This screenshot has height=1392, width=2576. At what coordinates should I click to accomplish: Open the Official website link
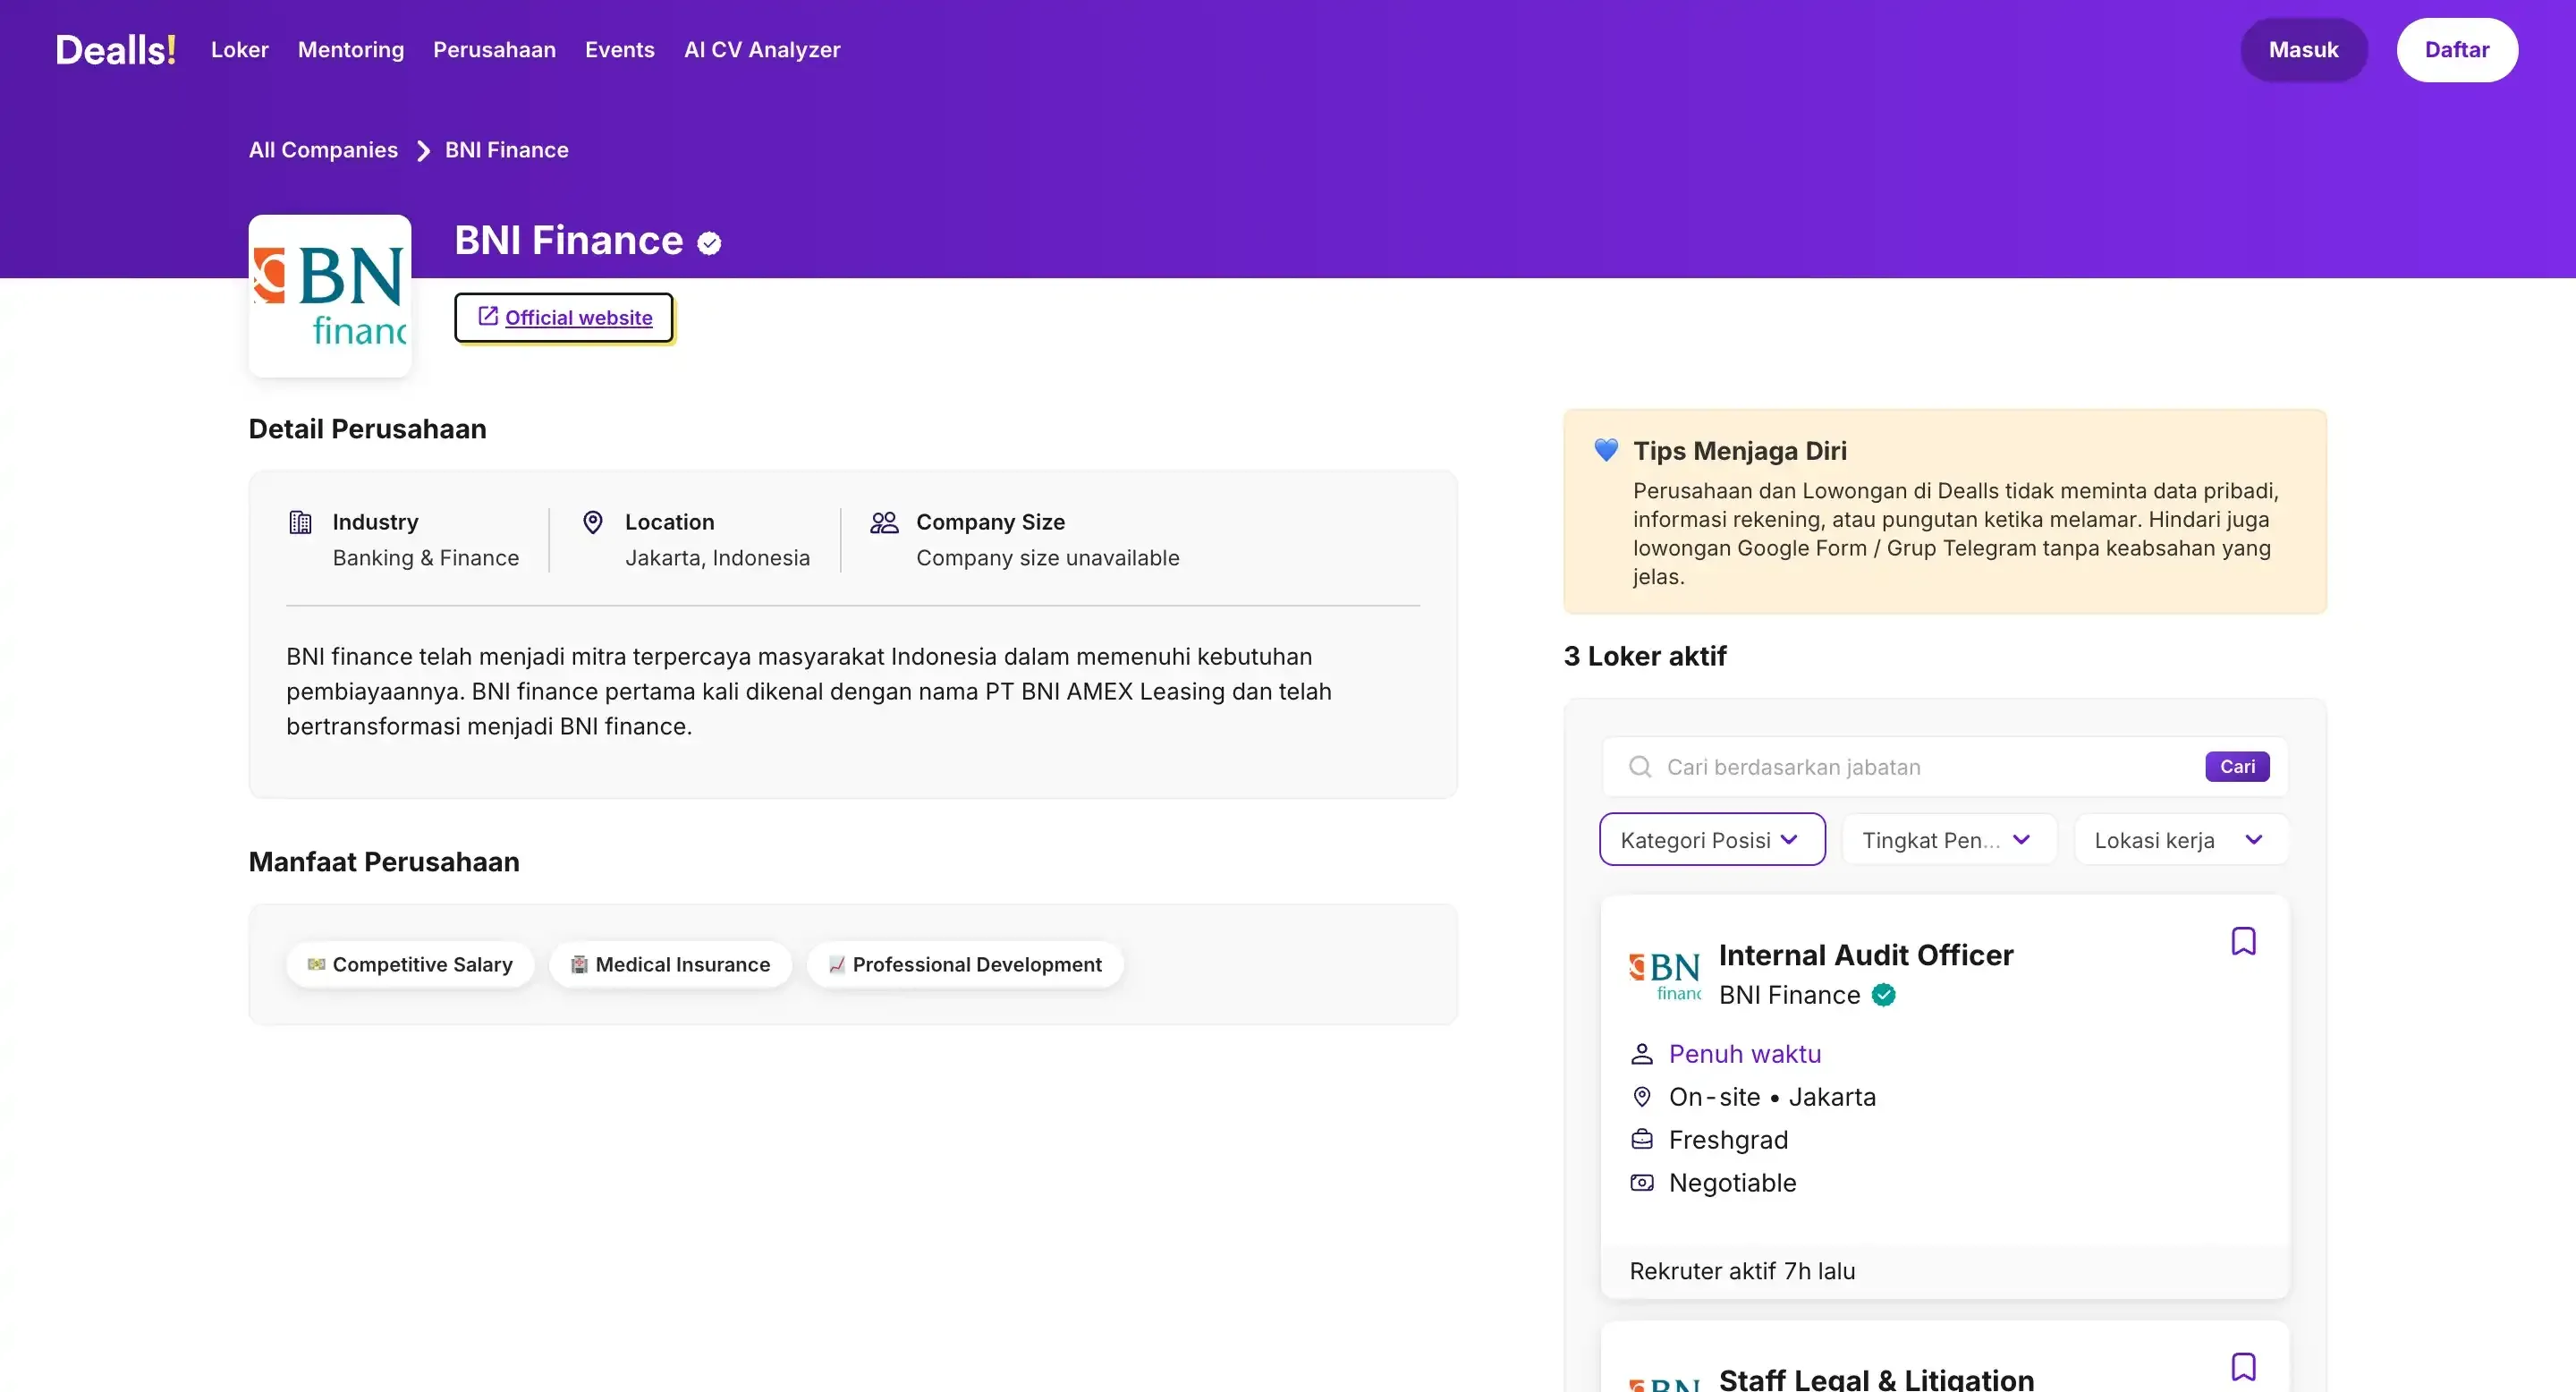point(564,318)
